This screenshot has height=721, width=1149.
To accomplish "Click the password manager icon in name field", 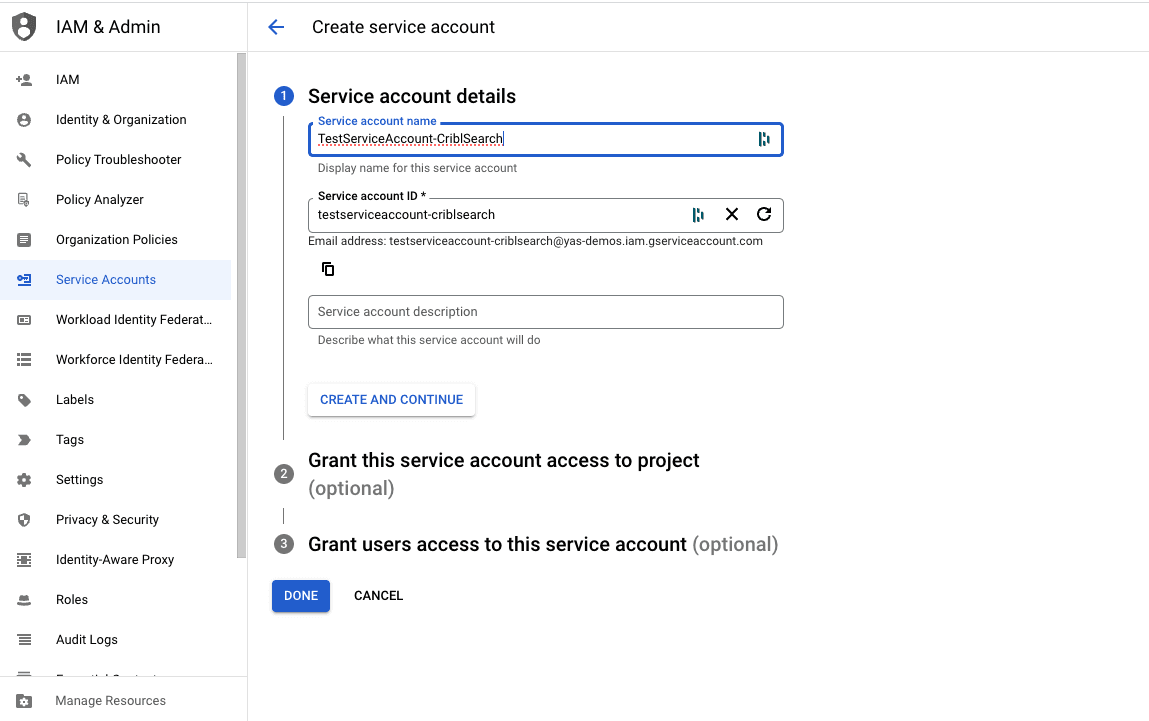I will (x=764, y=139).
